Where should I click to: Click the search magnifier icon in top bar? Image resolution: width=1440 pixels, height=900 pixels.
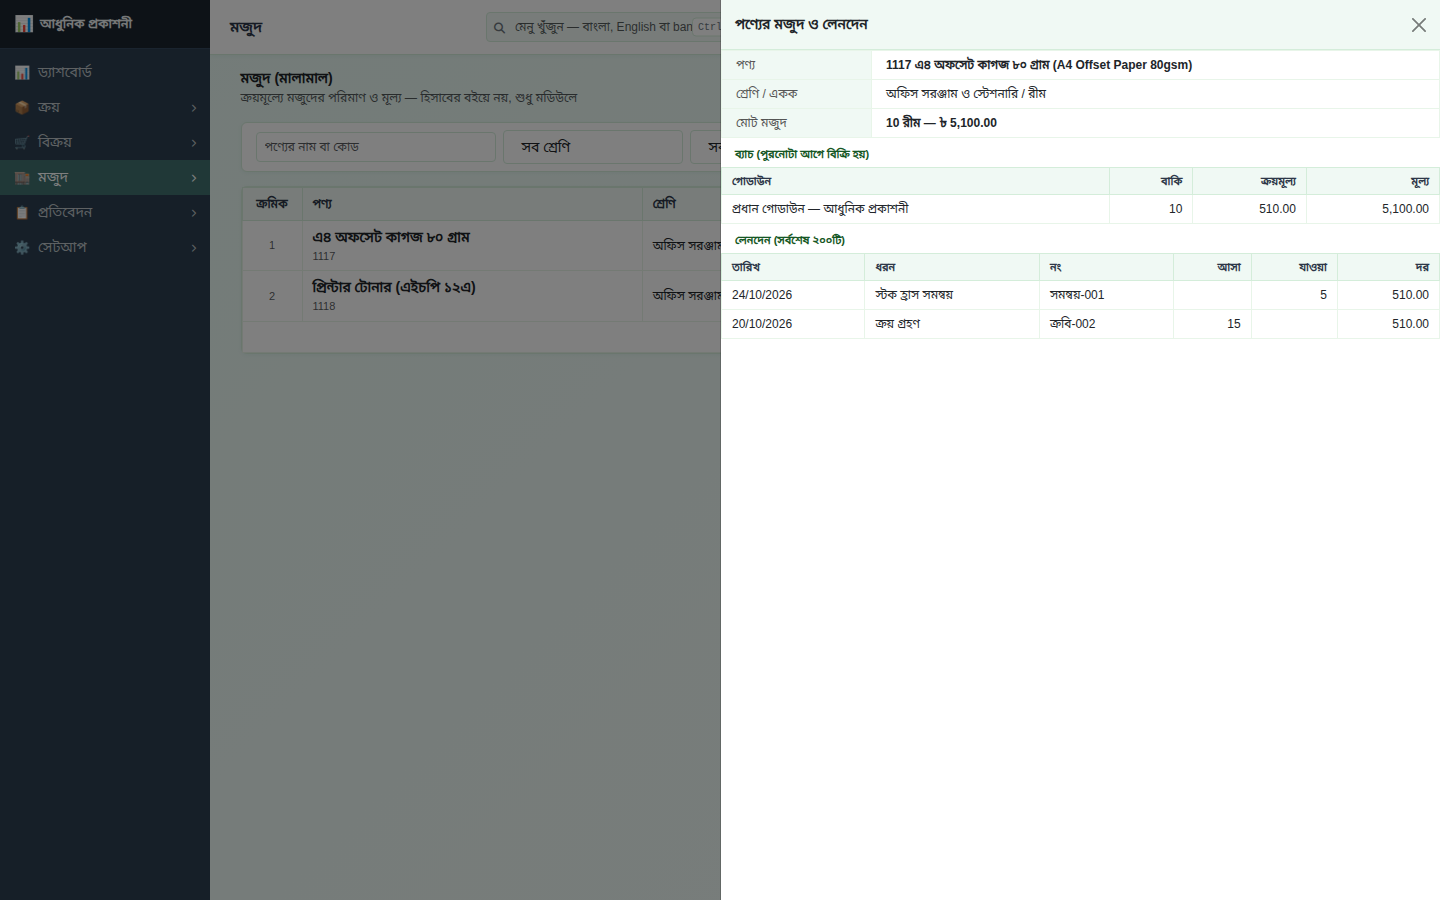coord(499,27)
